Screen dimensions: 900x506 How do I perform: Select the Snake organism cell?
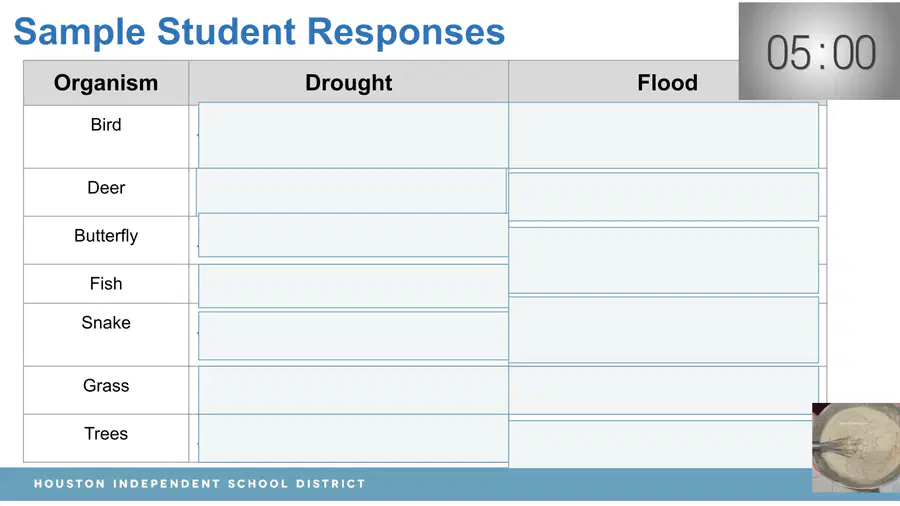(106, 334)
